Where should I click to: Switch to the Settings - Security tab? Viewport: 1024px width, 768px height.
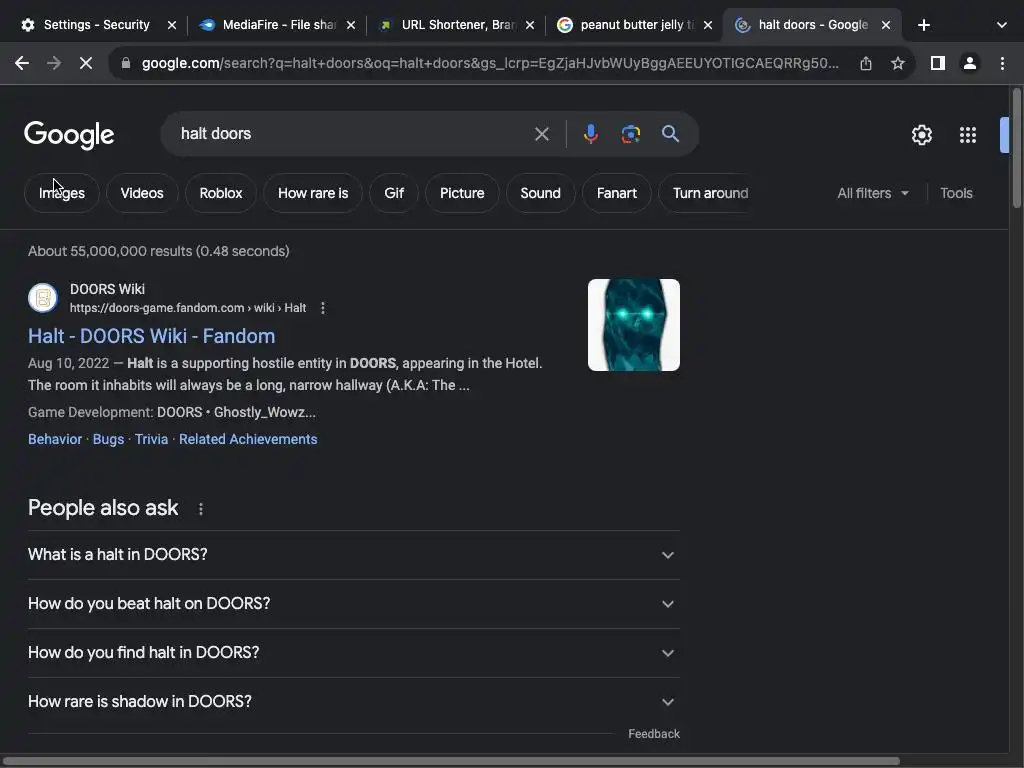click(x=96, y=25)
